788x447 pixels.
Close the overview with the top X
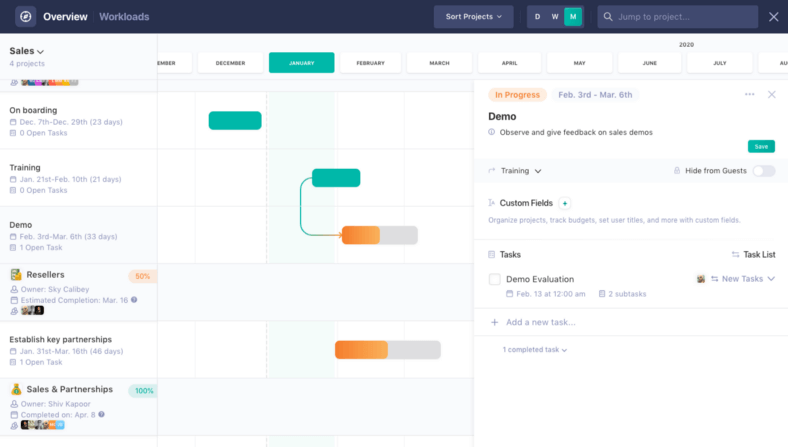773,17
